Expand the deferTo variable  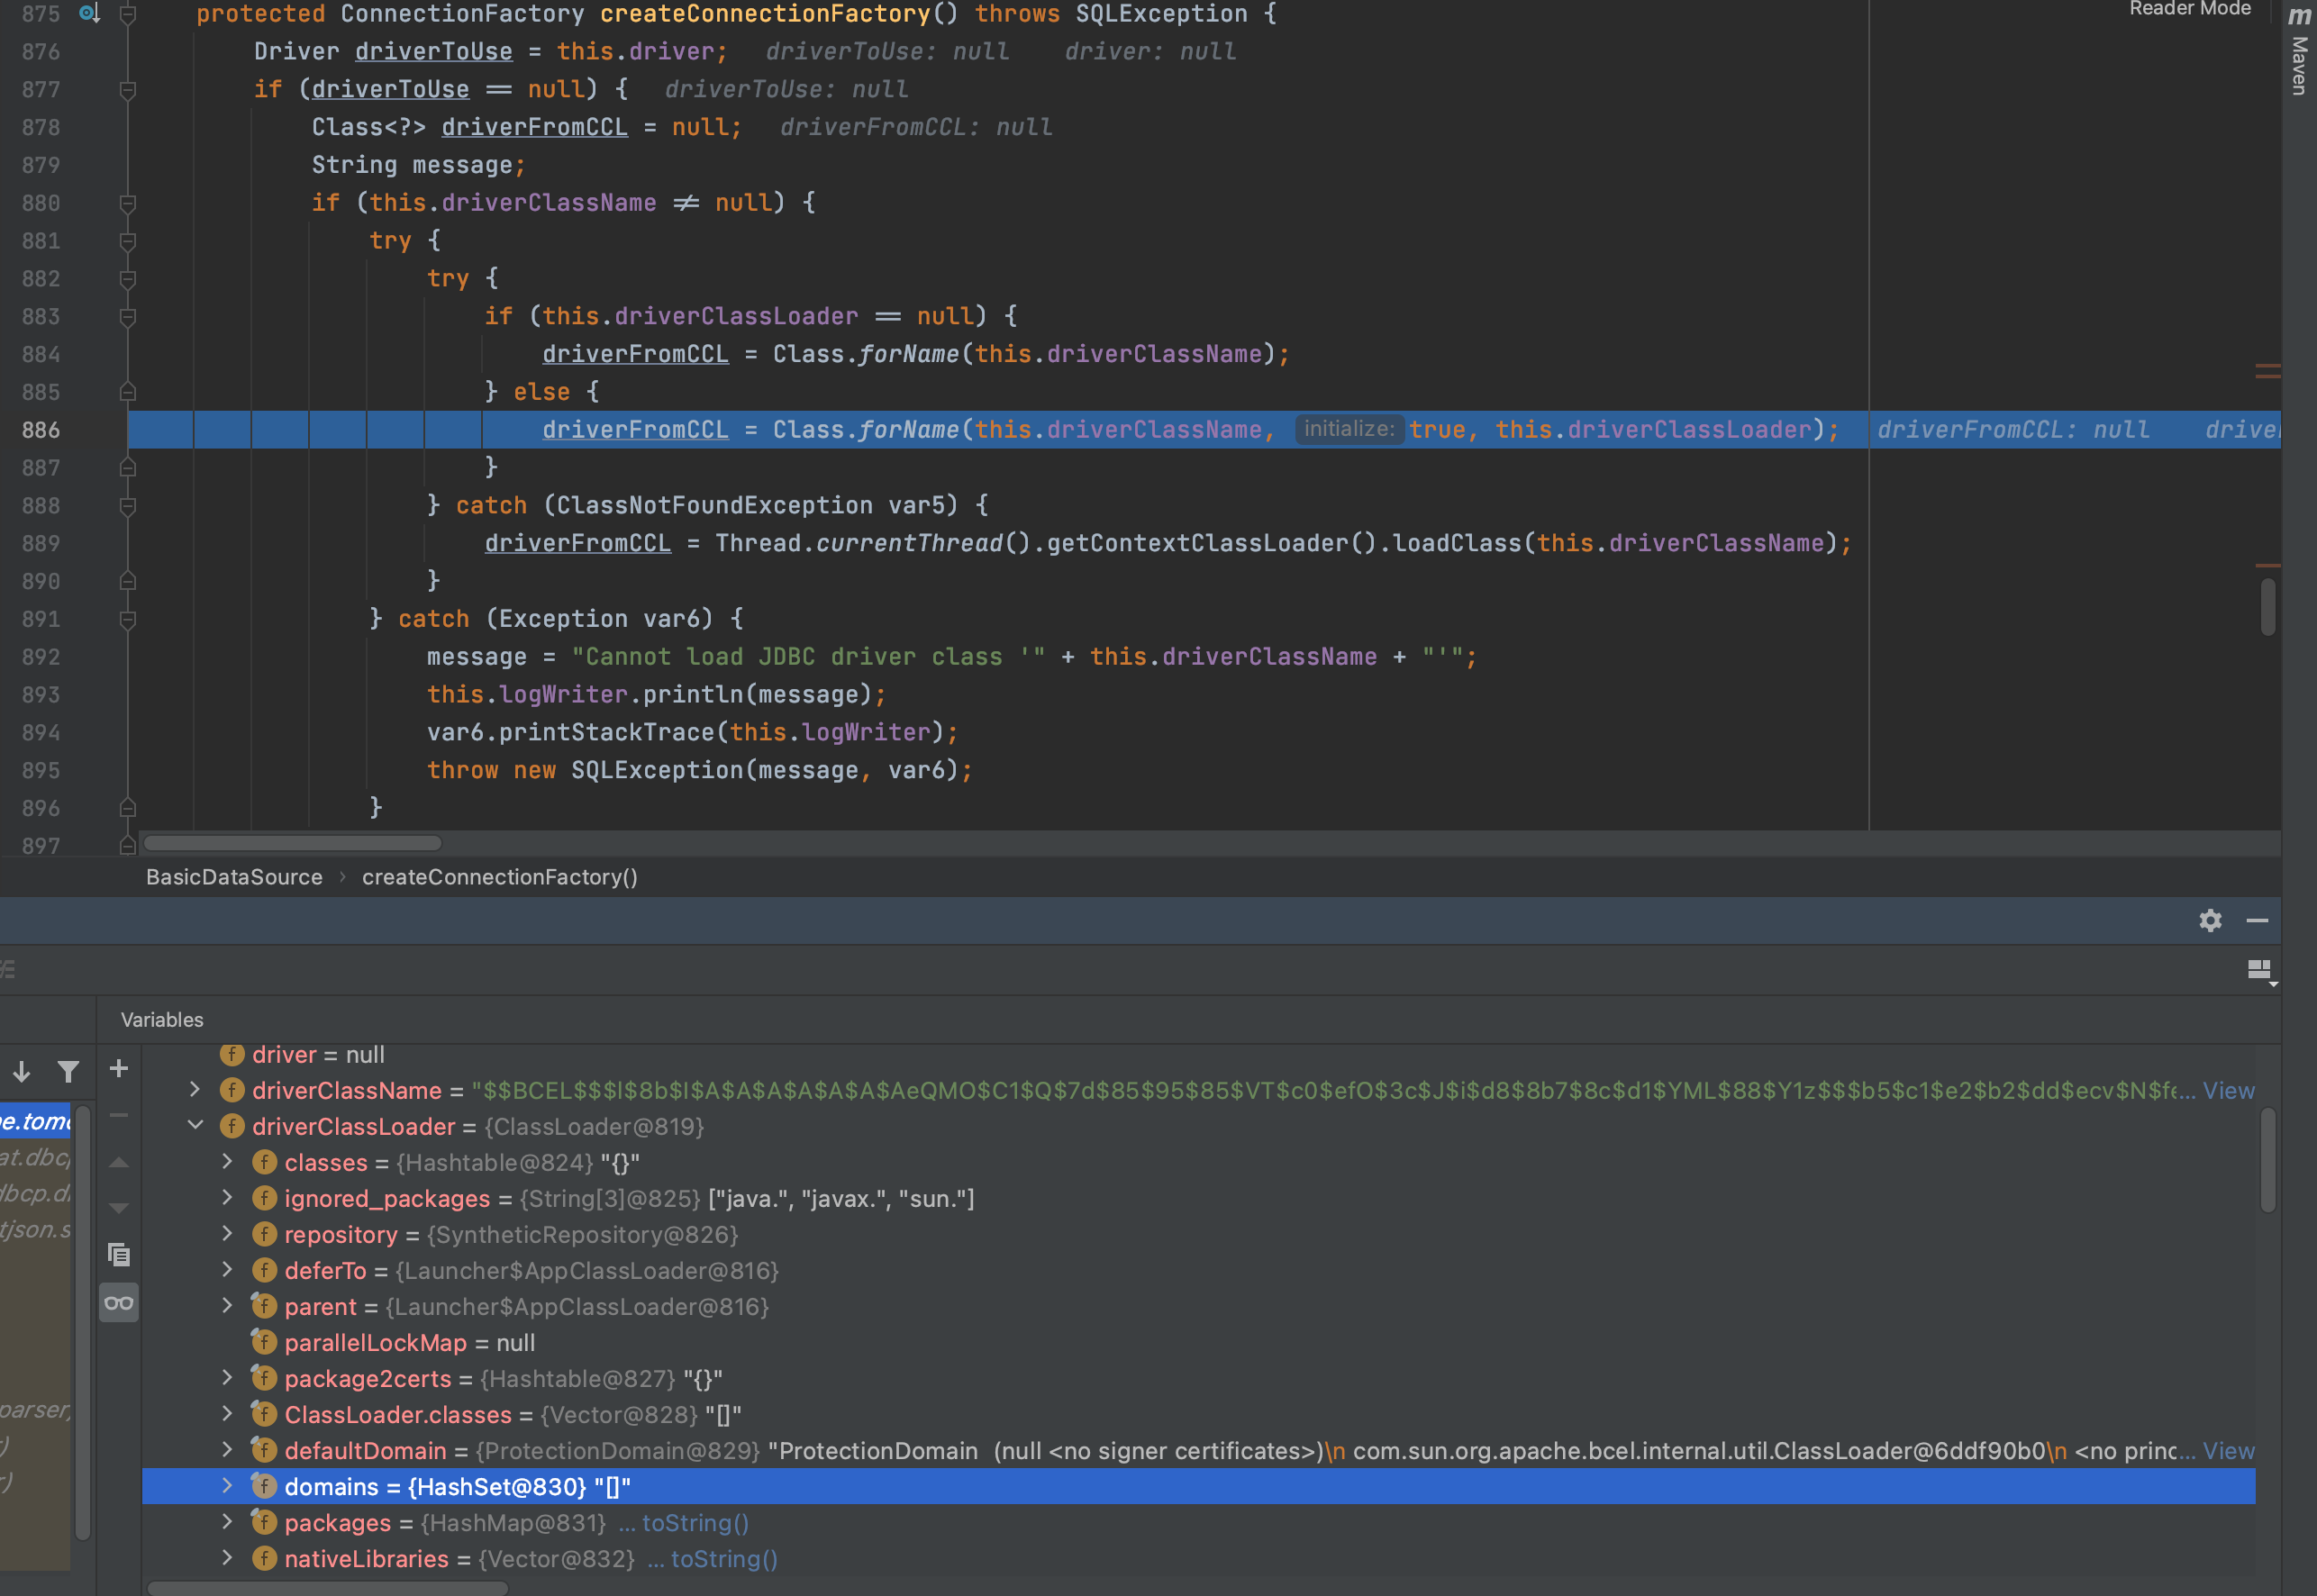[x=227, y=1270]
